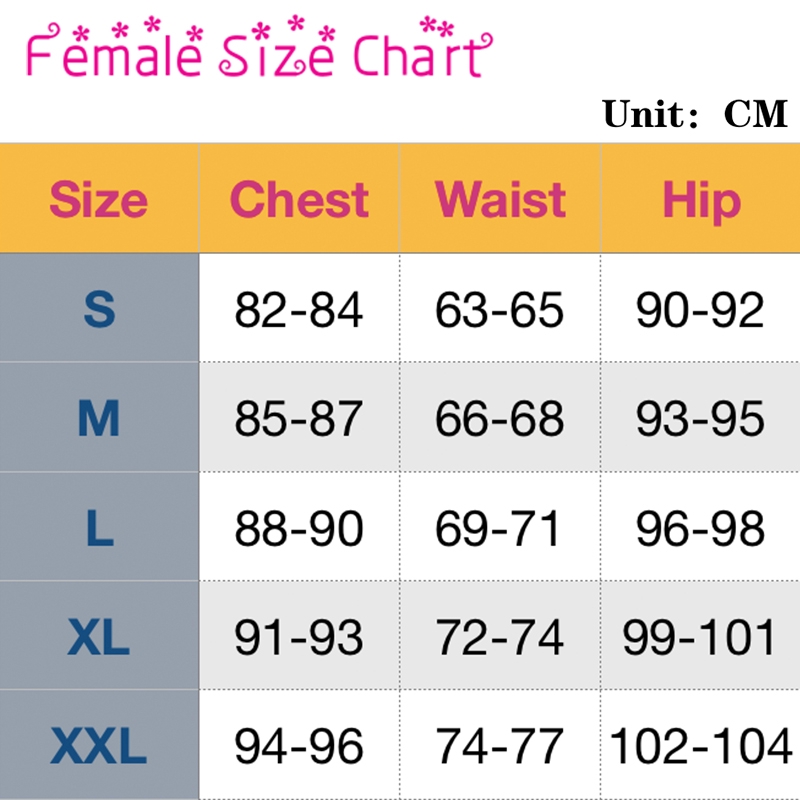Select the Size column header

click(99, 200)
